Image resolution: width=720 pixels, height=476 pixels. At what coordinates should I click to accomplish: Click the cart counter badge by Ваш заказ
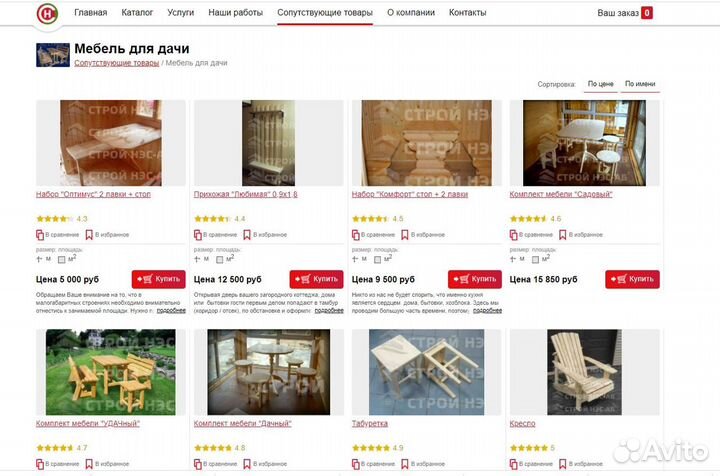[x=647, y=13]
